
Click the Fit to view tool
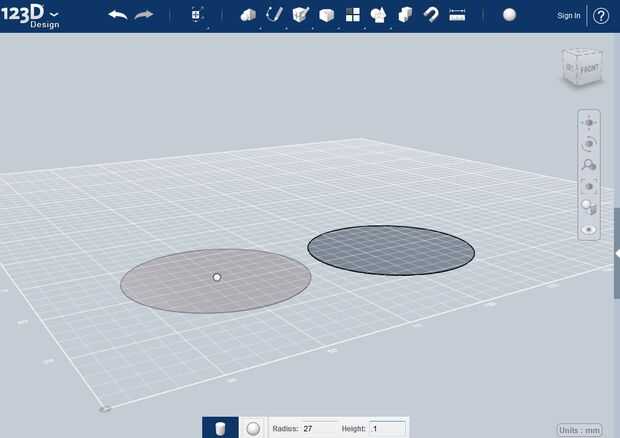[589, 186]
